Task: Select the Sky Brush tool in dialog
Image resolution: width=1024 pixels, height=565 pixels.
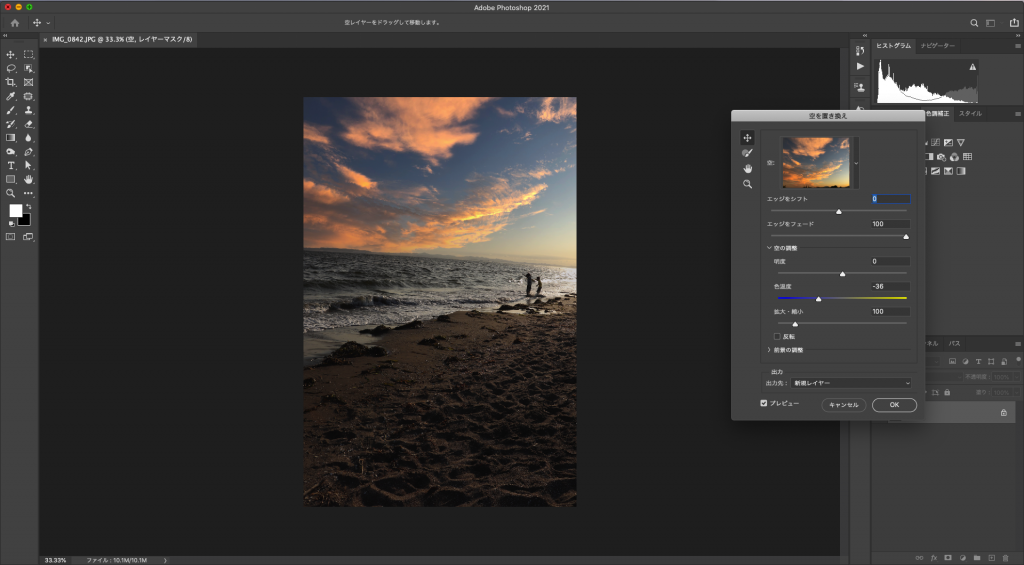Action: (x=746, y=153)
